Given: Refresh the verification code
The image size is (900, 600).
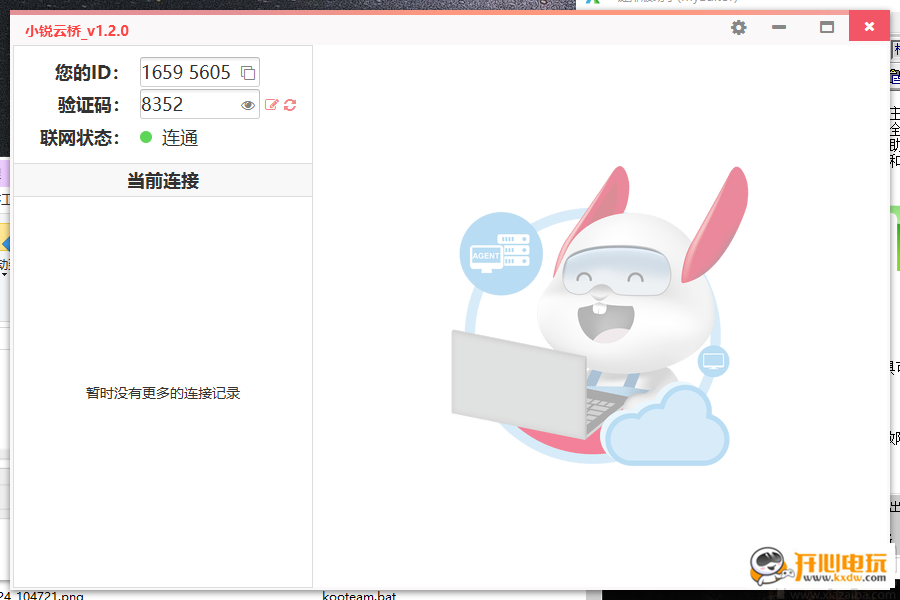Looking at the screenshot, I should click(290, 104).
